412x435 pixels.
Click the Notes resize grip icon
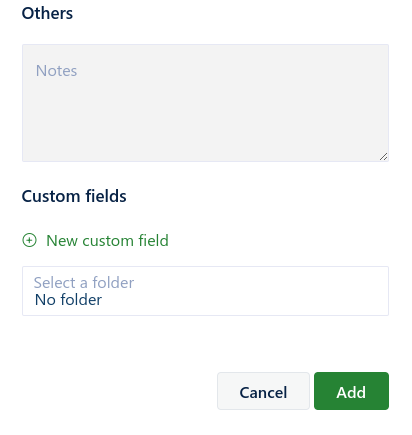click(x=383, y=156)
